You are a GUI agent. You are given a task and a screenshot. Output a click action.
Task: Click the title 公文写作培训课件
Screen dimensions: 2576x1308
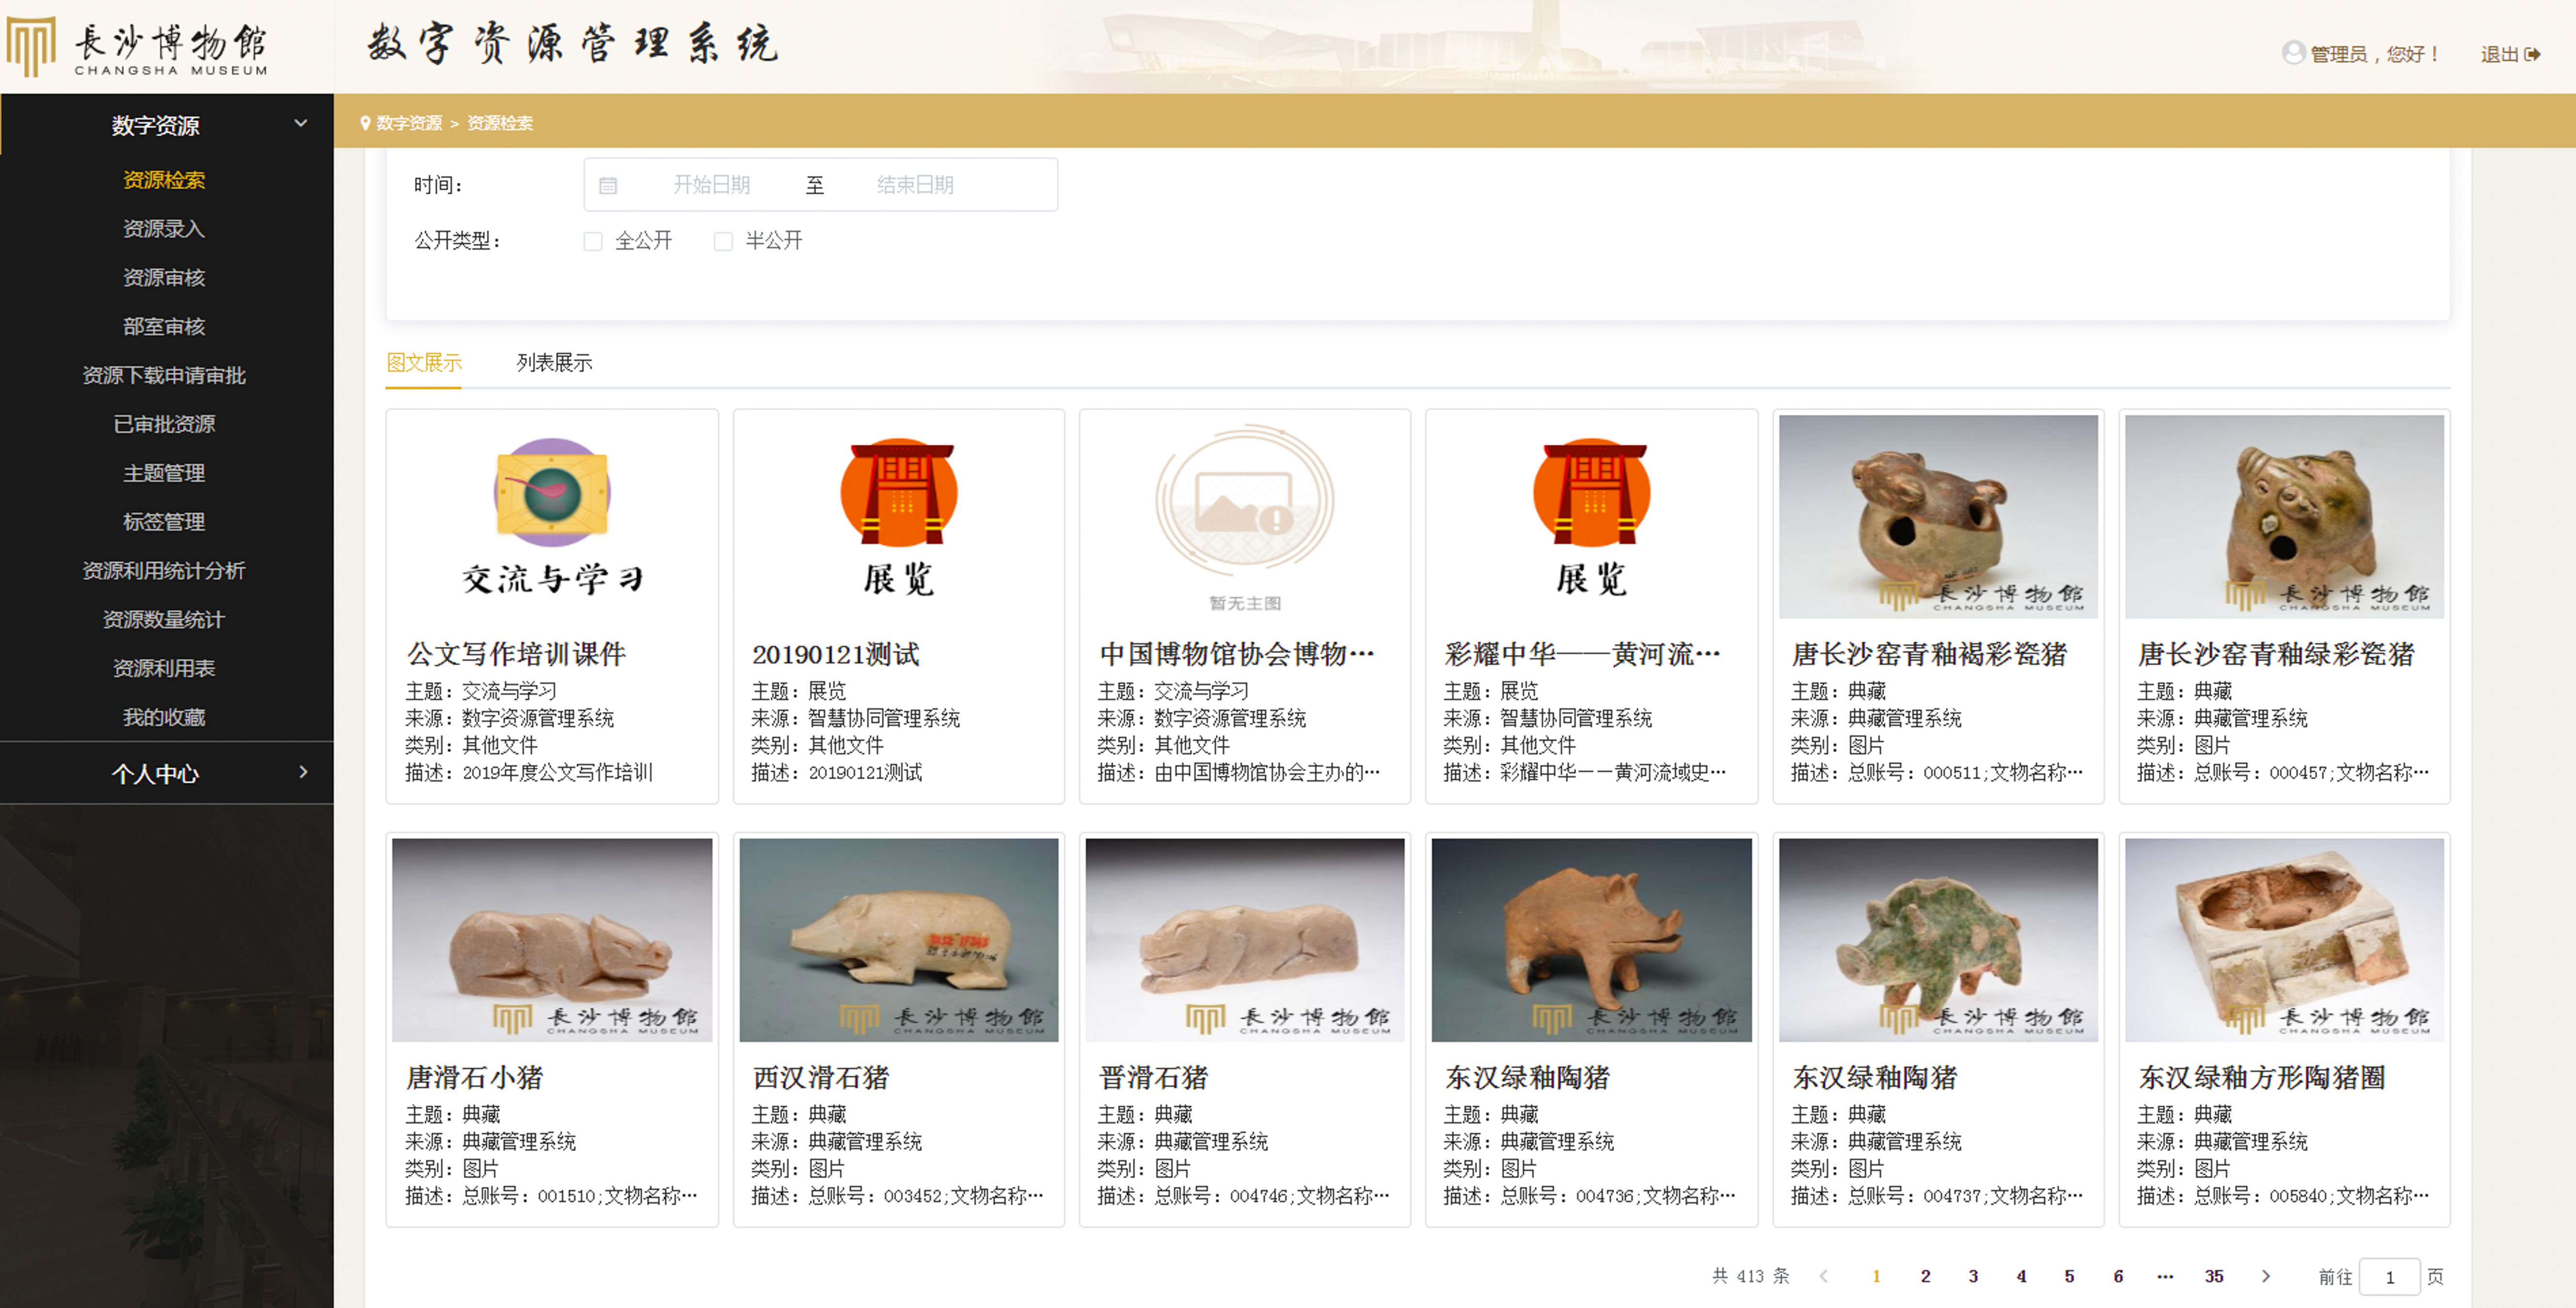[x=515, y=654]
